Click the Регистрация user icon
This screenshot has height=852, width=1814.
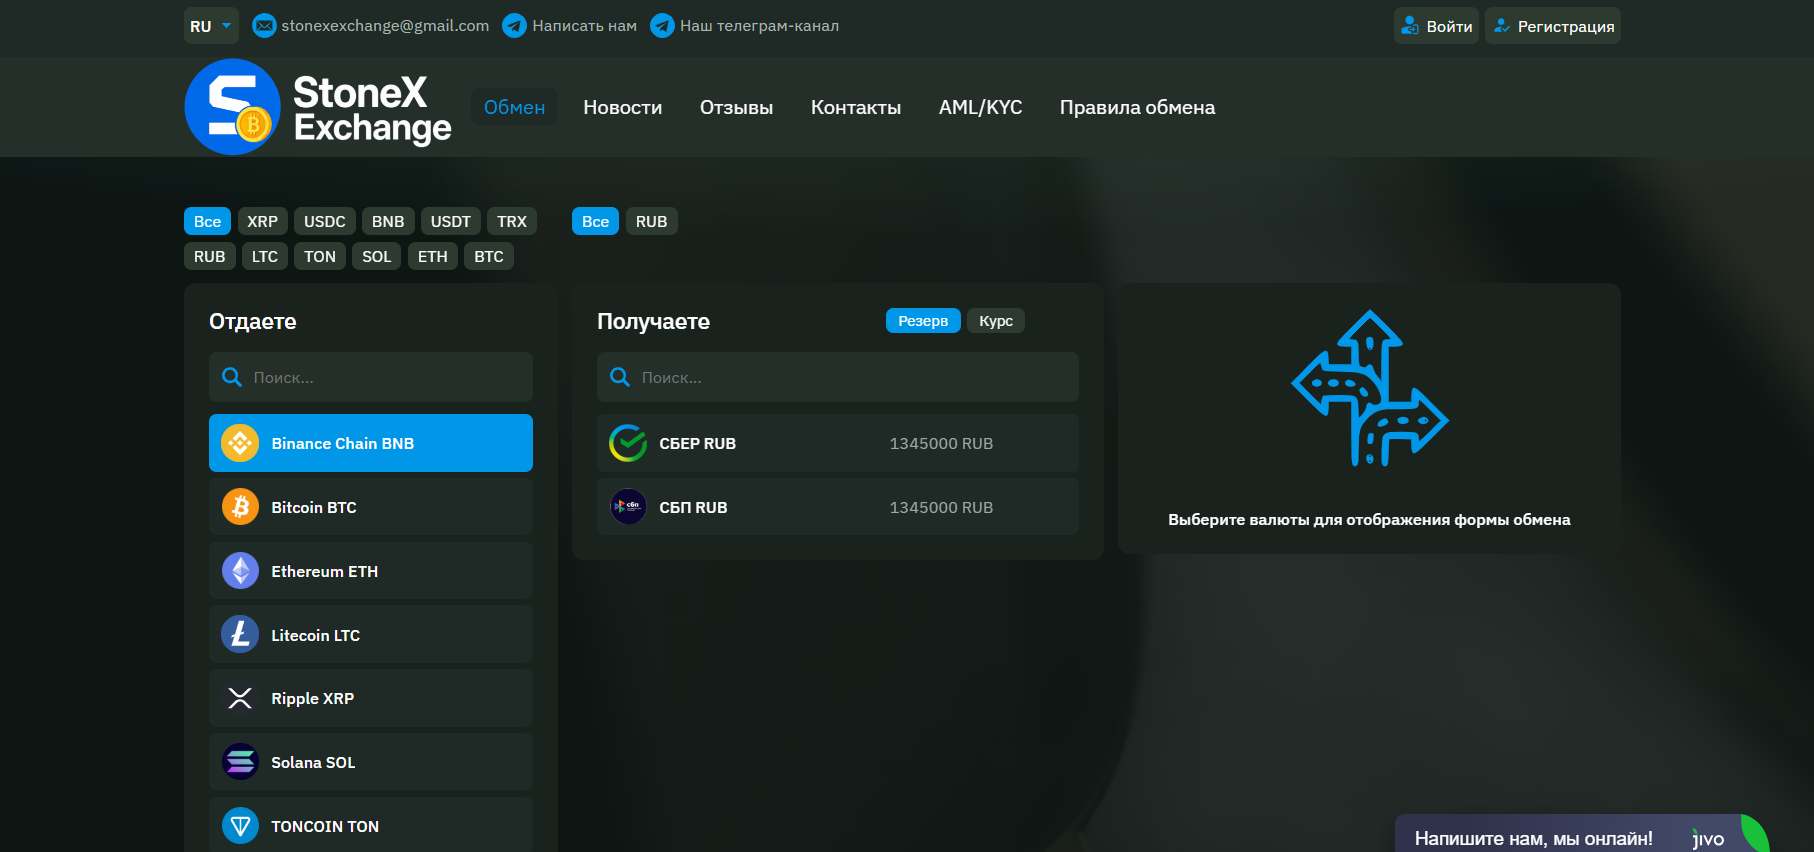[1502, 26]
